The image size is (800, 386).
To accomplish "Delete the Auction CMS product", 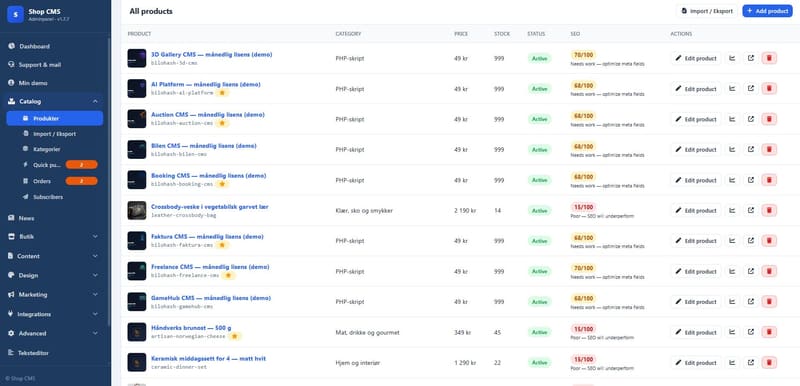I will [769, 119].
